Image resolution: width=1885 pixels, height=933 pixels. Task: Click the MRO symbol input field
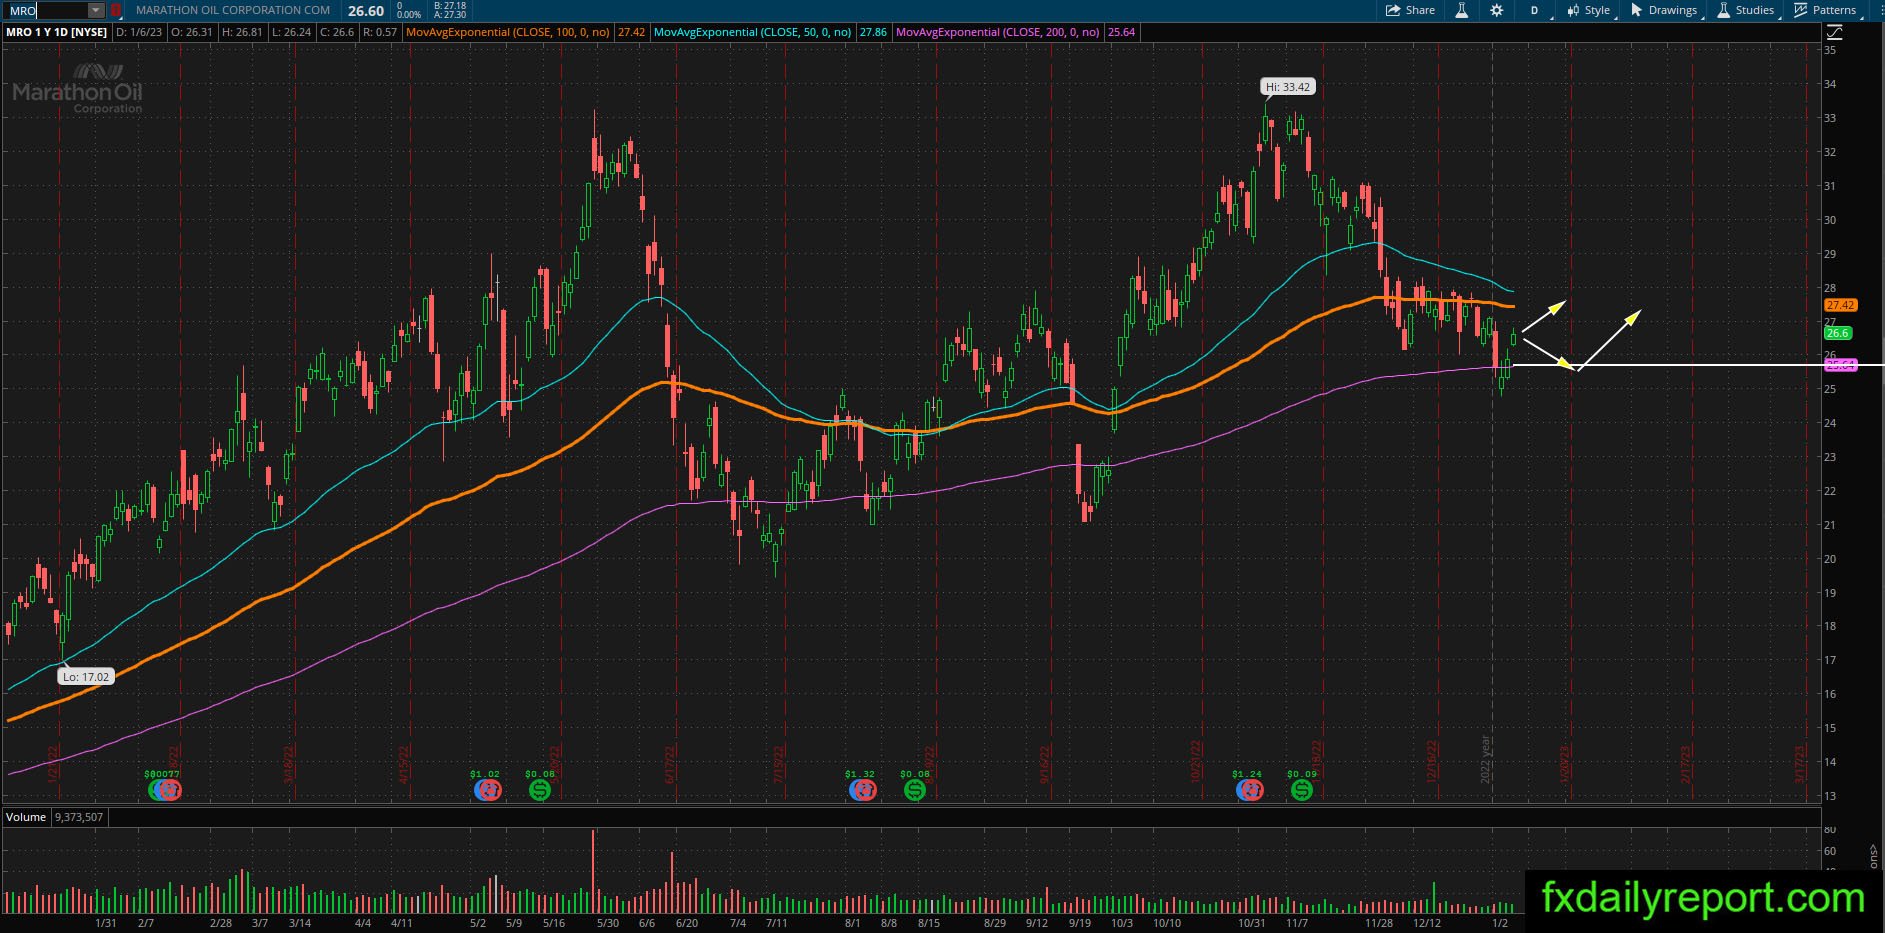click(47, 10)
